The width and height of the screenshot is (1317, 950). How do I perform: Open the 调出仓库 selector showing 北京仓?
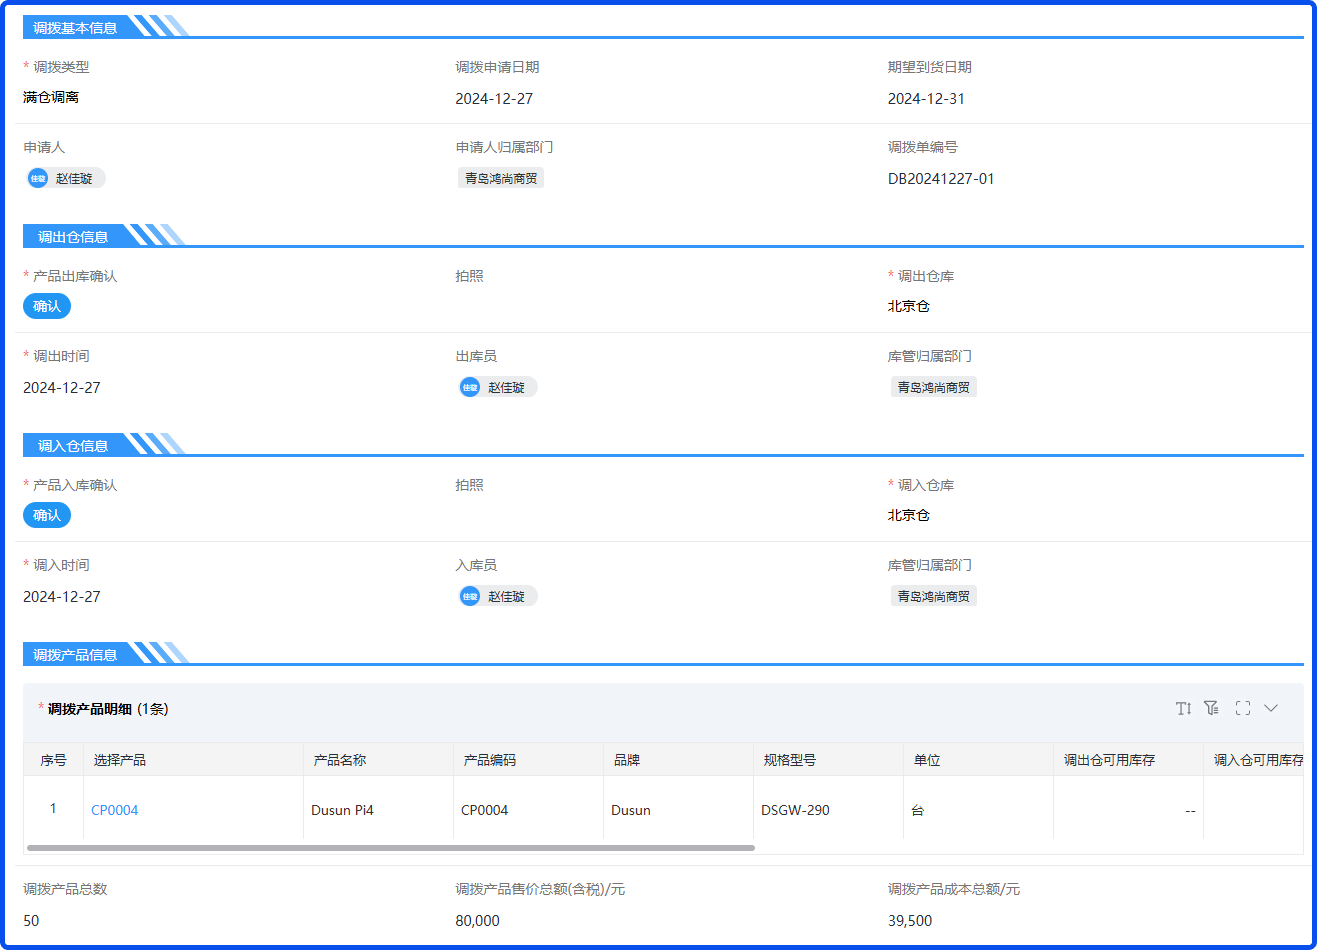point(907,306)
